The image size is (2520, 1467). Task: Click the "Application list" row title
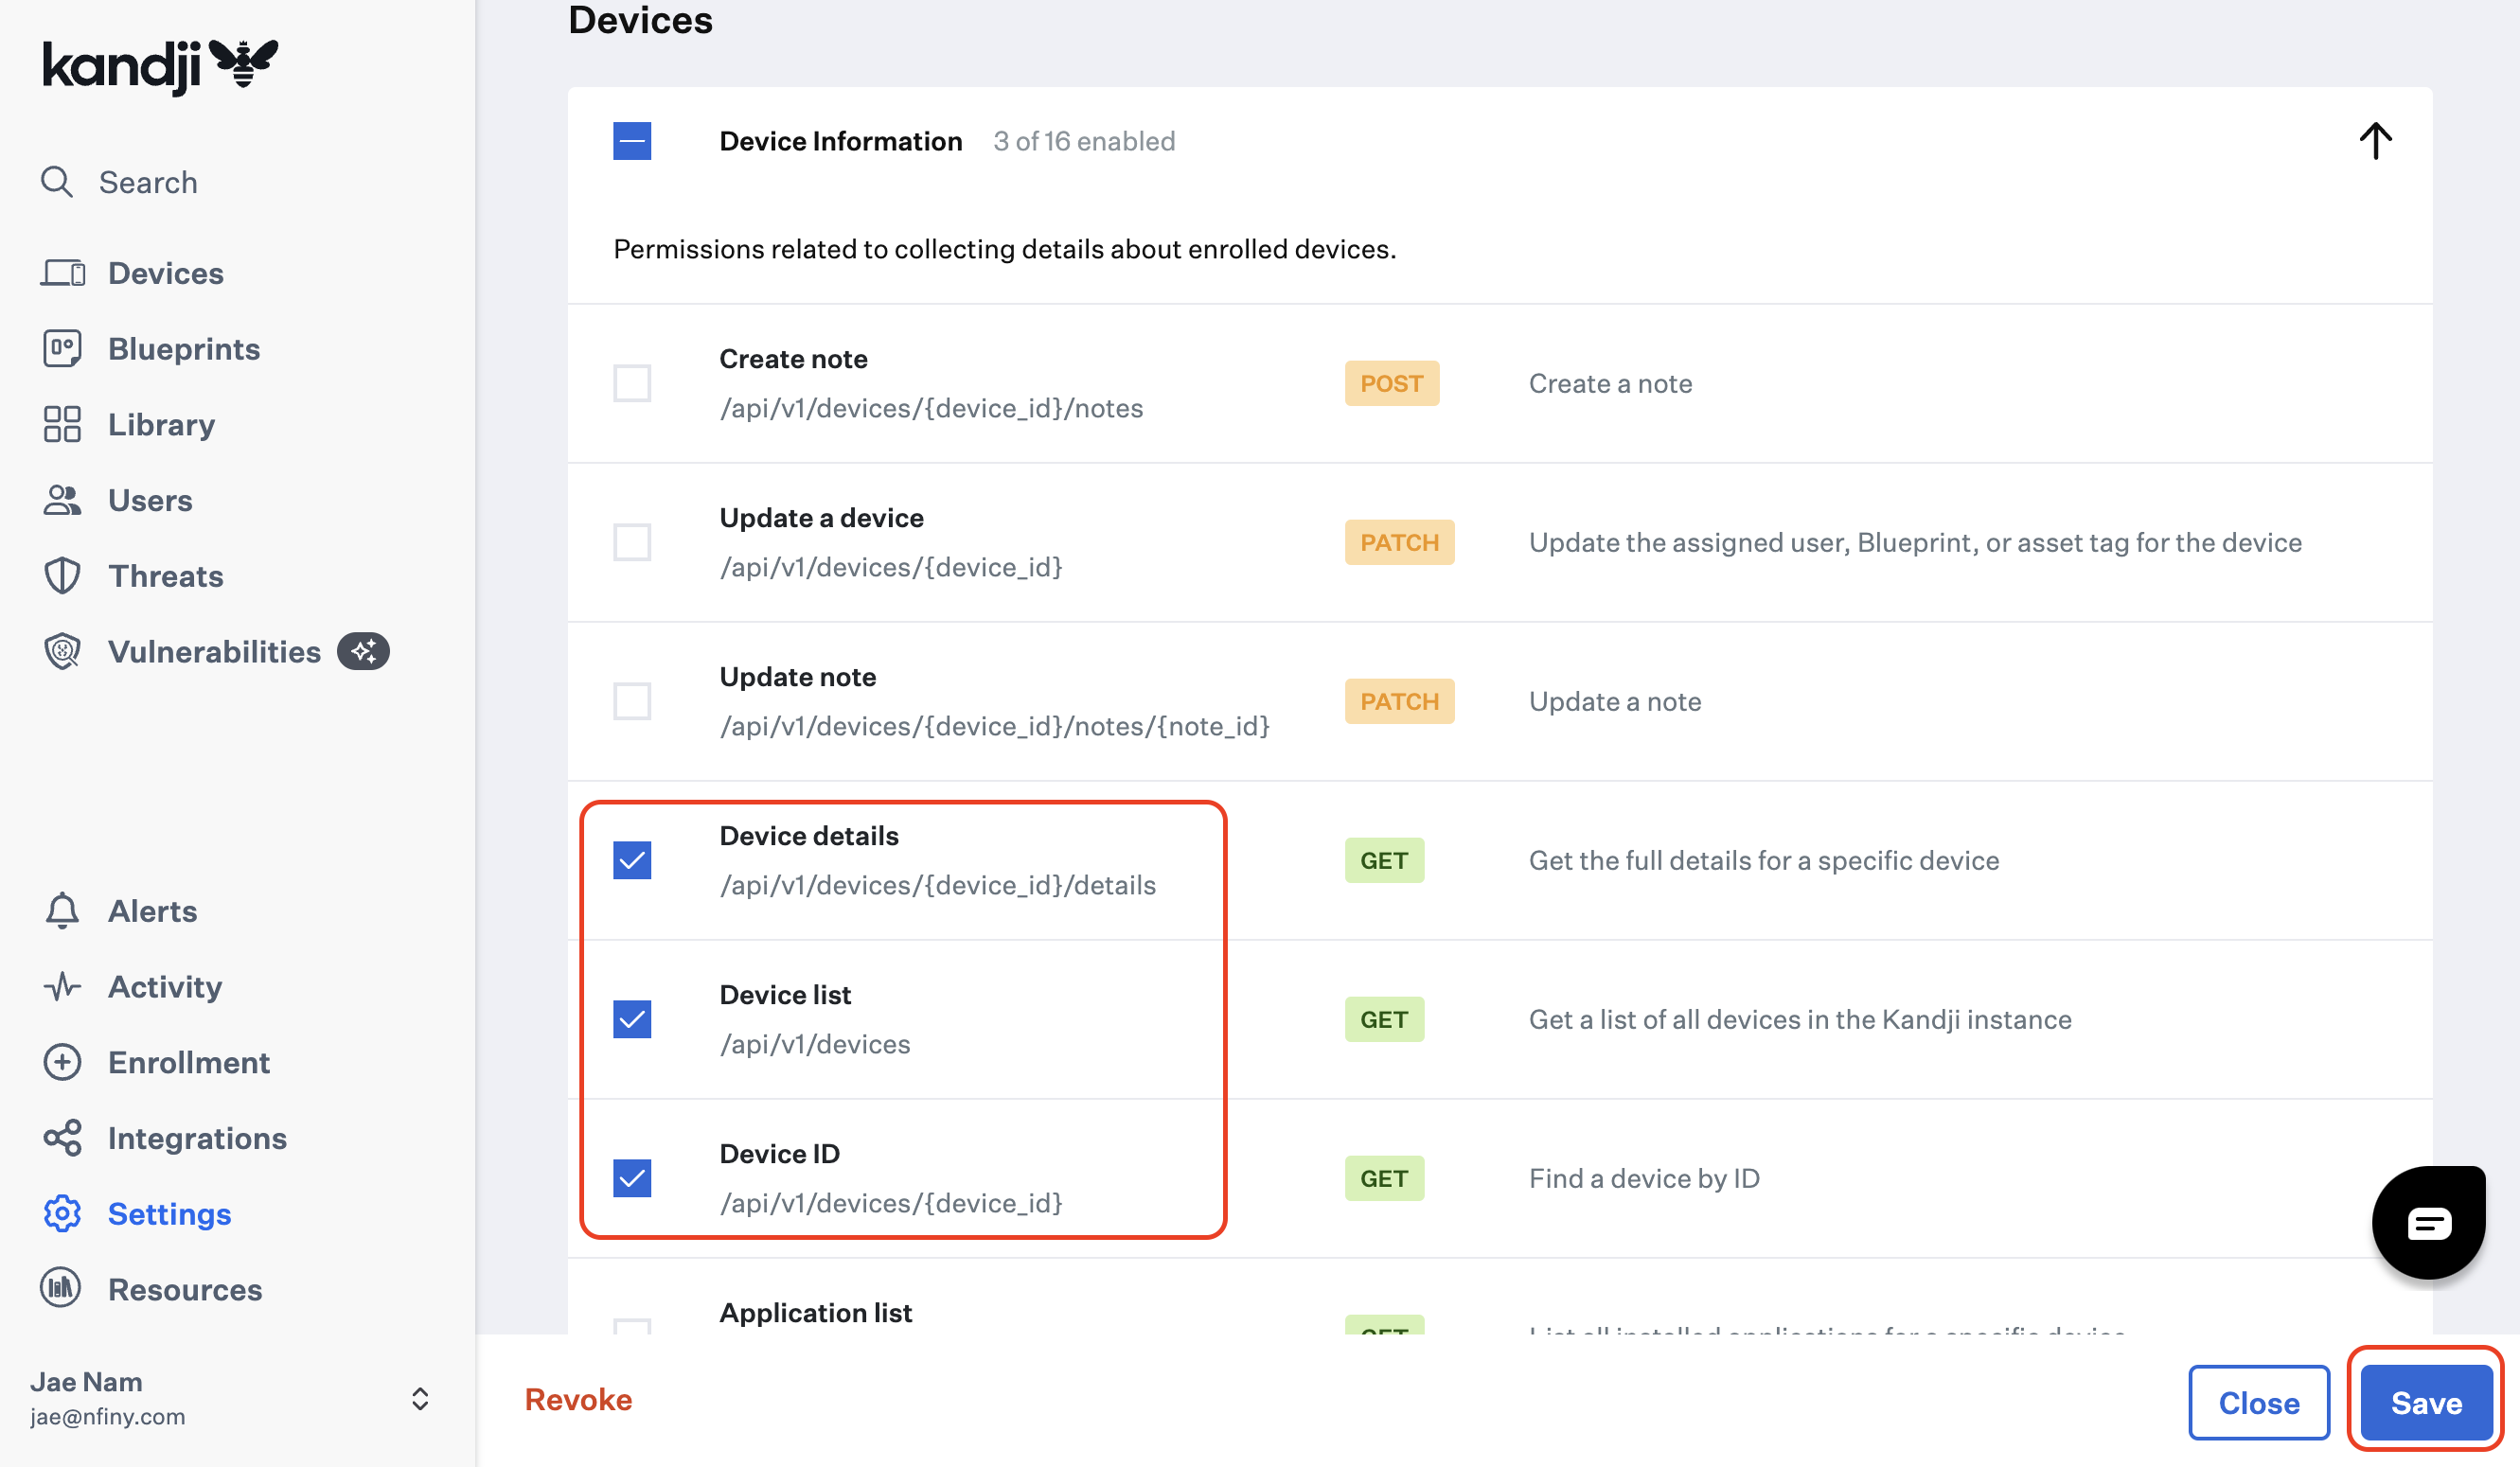tap(815, 1313)
